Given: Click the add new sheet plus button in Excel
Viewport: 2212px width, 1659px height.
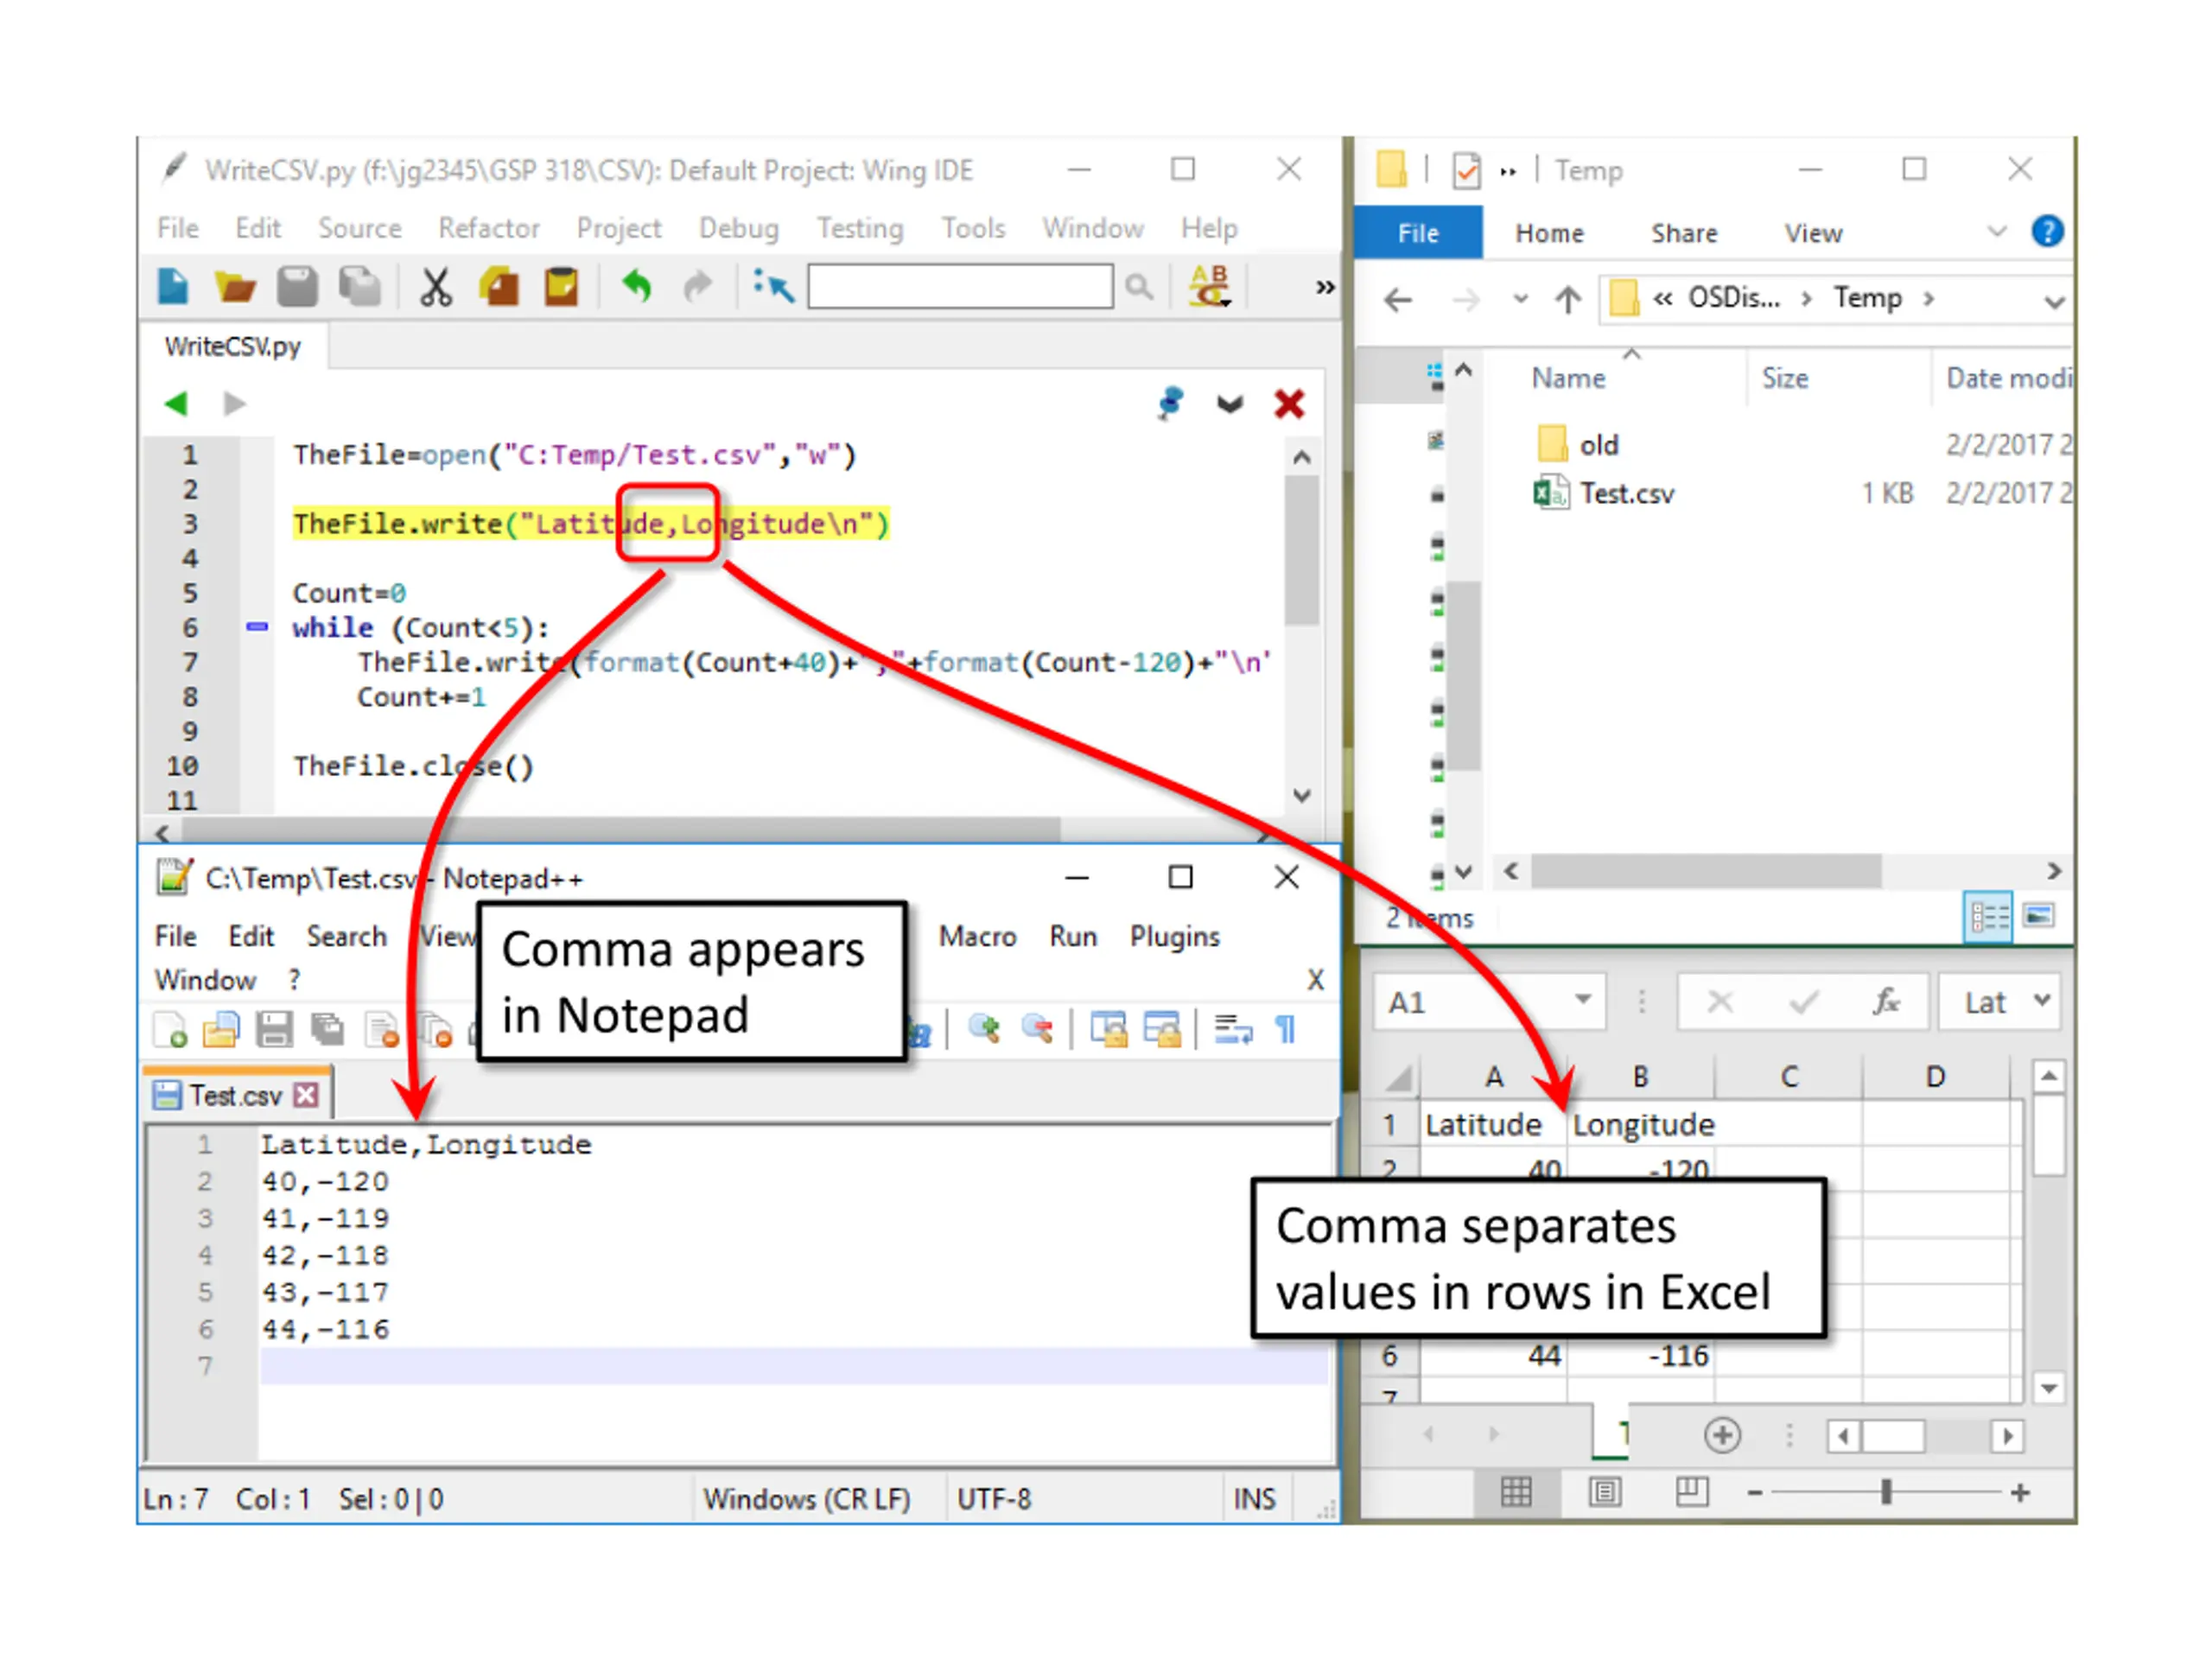Looking at the screenshot, I should click(1721, 1435).
